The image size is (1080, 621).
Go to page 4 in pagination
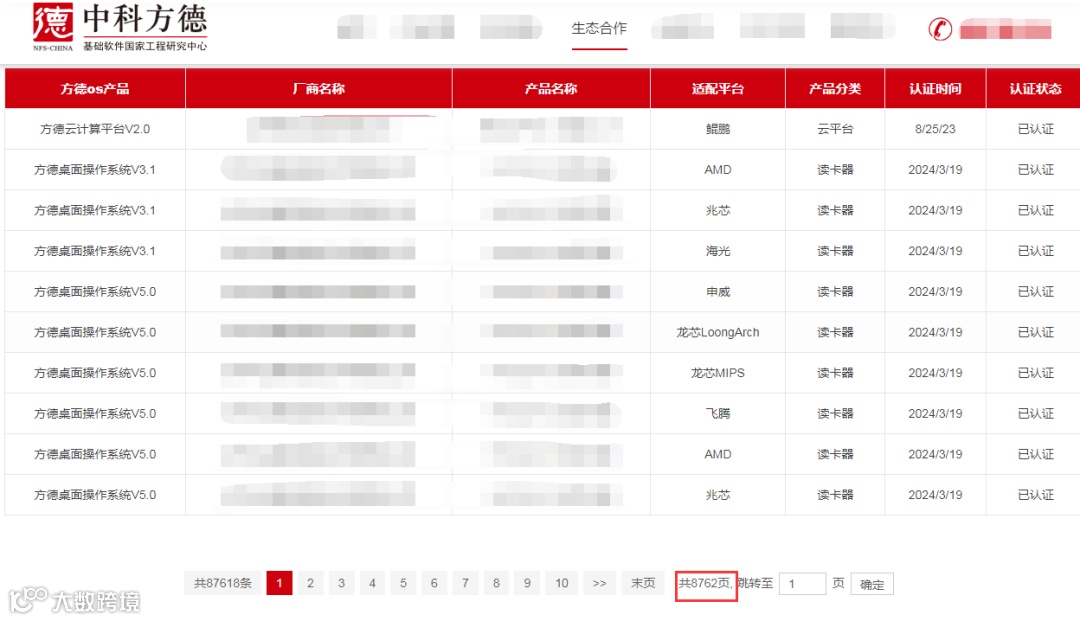pyautogui.click(x=372, y=583)
